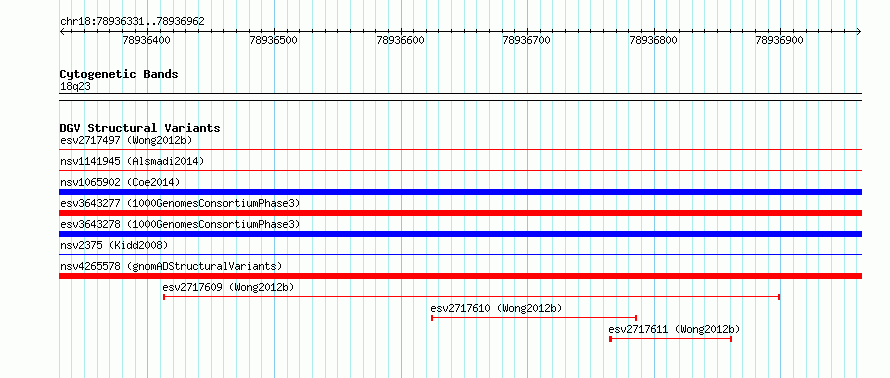Click the Cytogenetic Bands track heading

pyautogui.click(x=119, y=74)
